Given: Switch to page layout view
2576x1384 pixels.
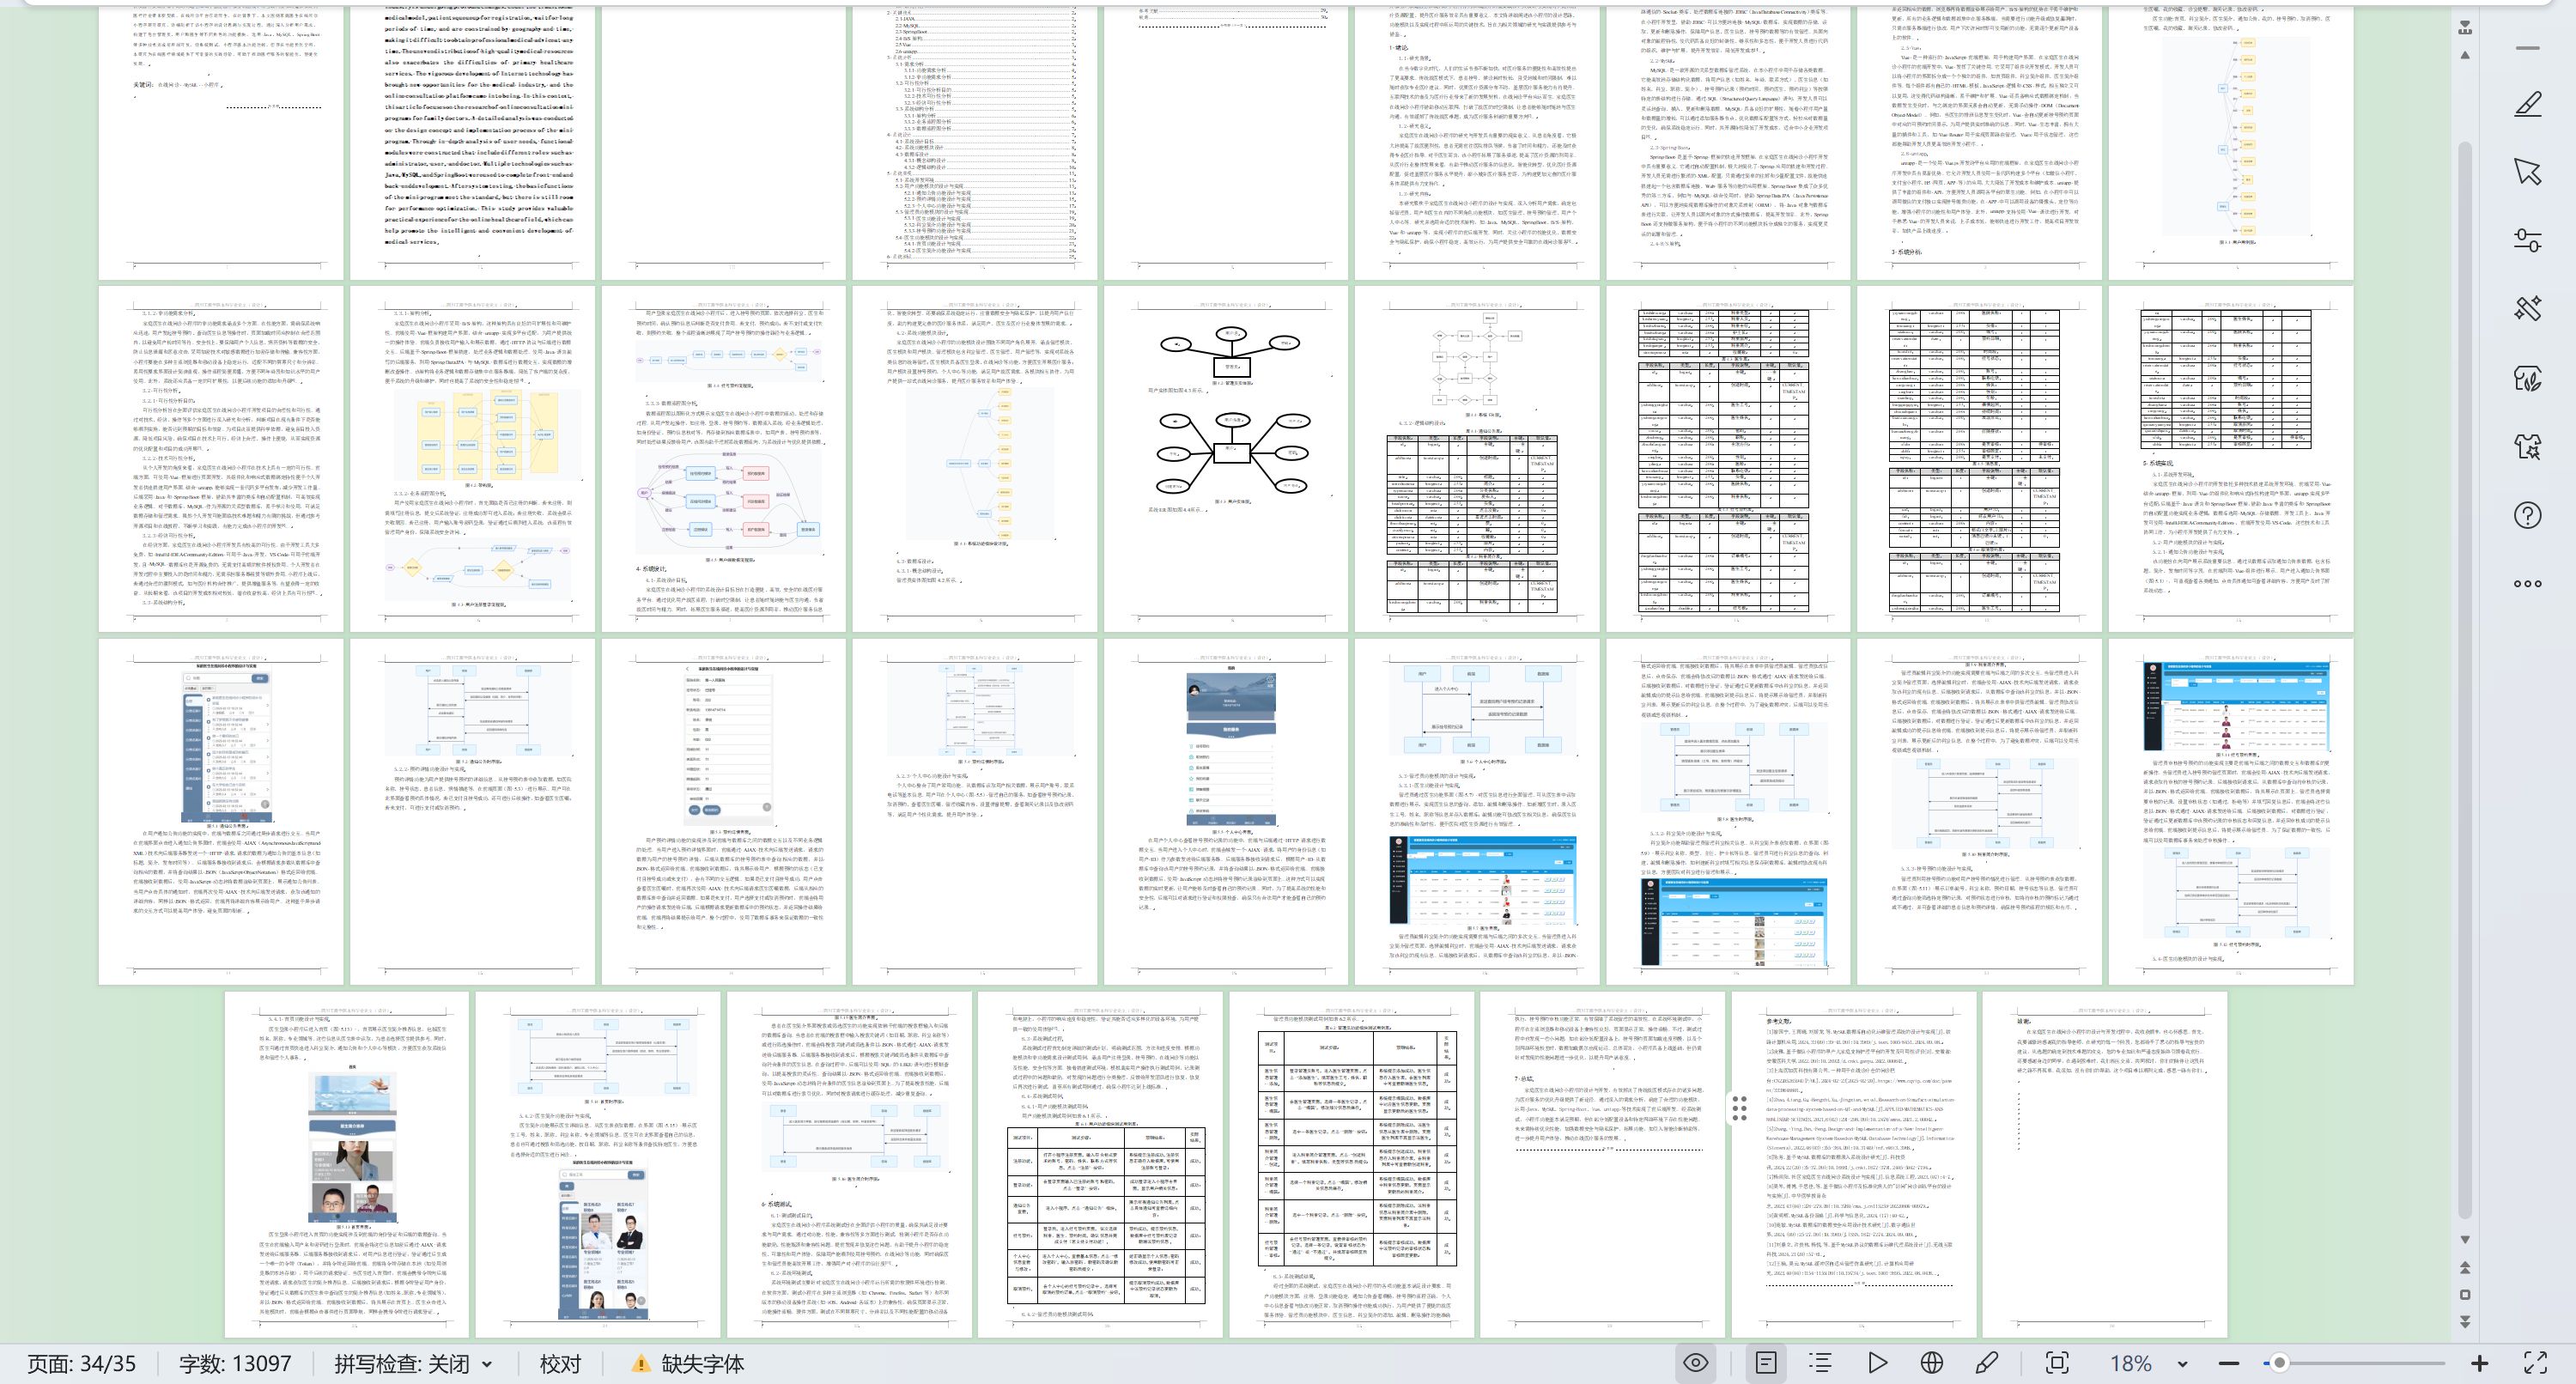Looking at the screenshot, I should tap(1766, 1363).
